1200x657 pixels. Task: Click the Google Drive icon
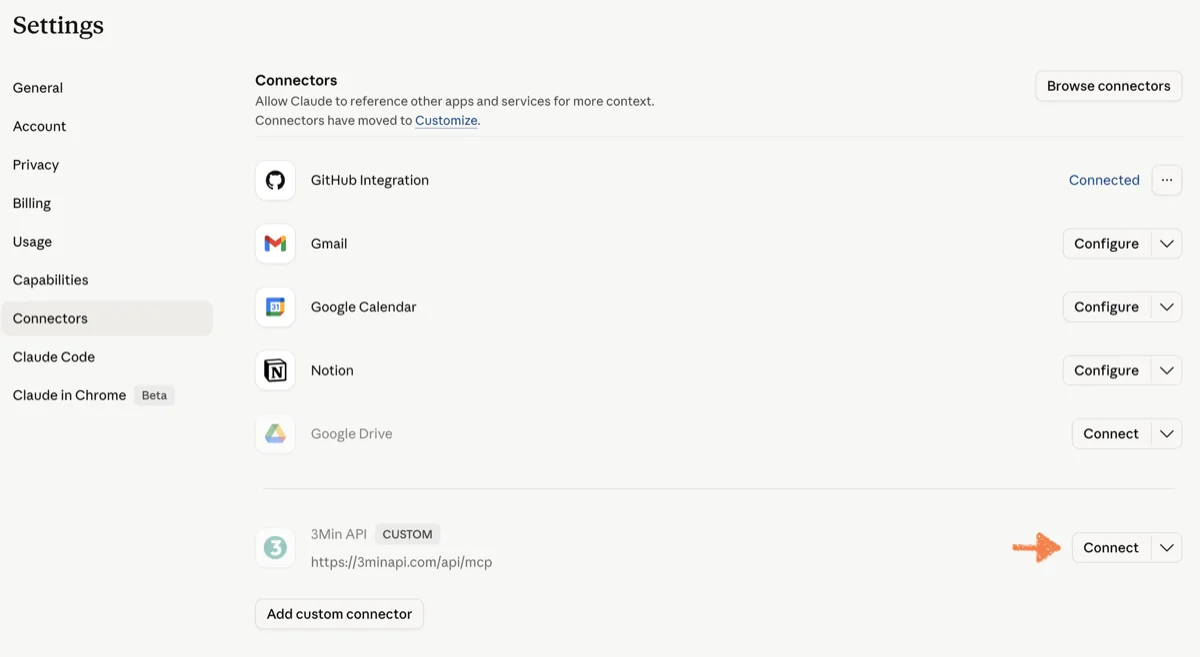pyautogui.click(x=275, y=434)
